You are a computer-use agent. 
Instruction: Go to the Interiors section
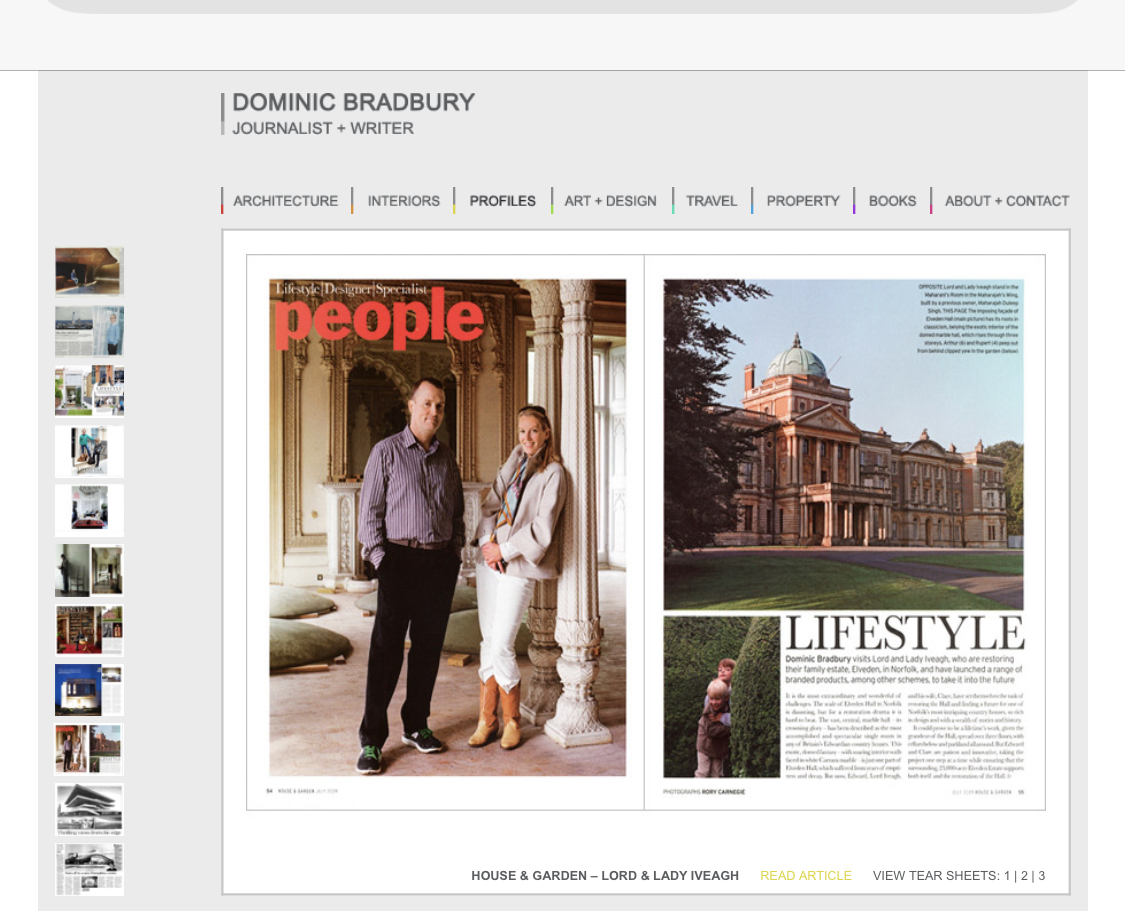click(403, 201)
